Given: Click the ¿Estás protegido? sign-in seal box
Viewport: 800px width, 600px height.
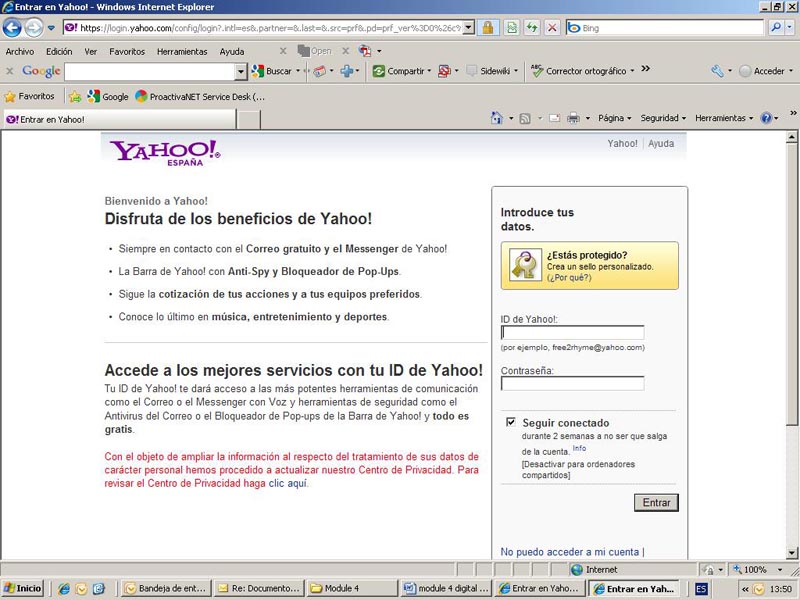Looking at the screenshot, I should click(x=589, y=266).
